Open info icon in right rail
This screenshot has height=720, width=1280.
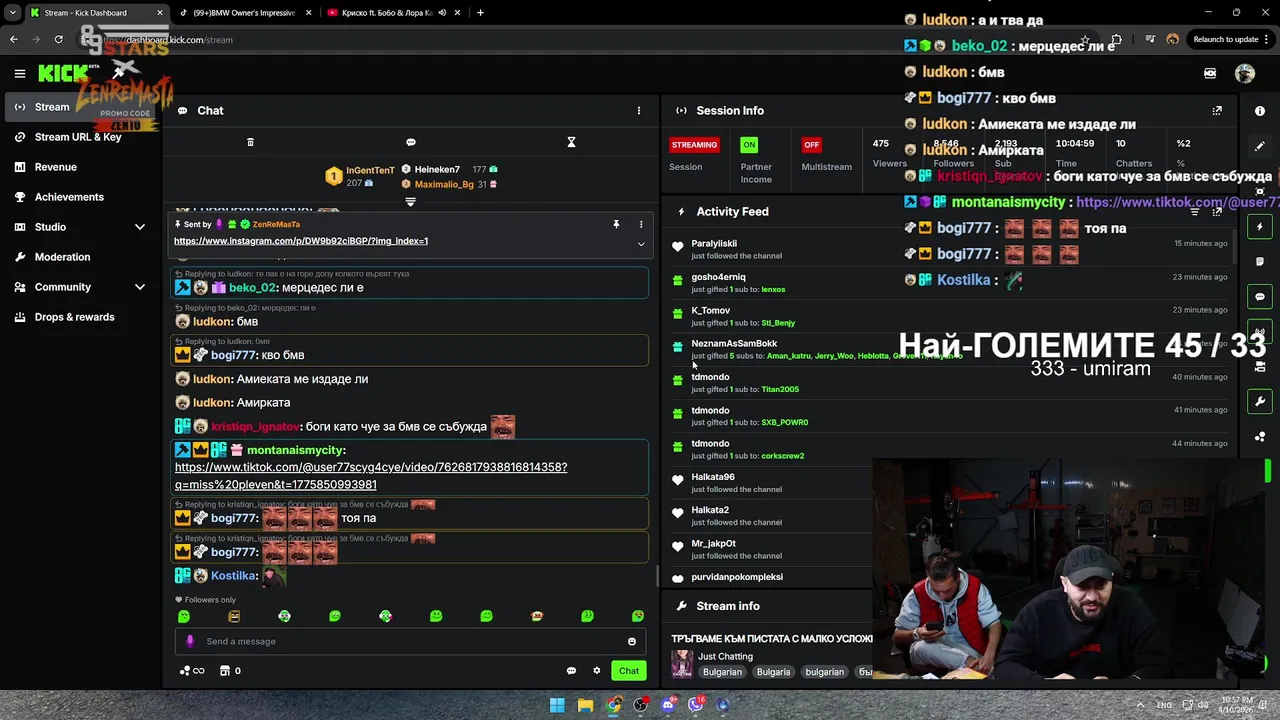coord(1260,111)
